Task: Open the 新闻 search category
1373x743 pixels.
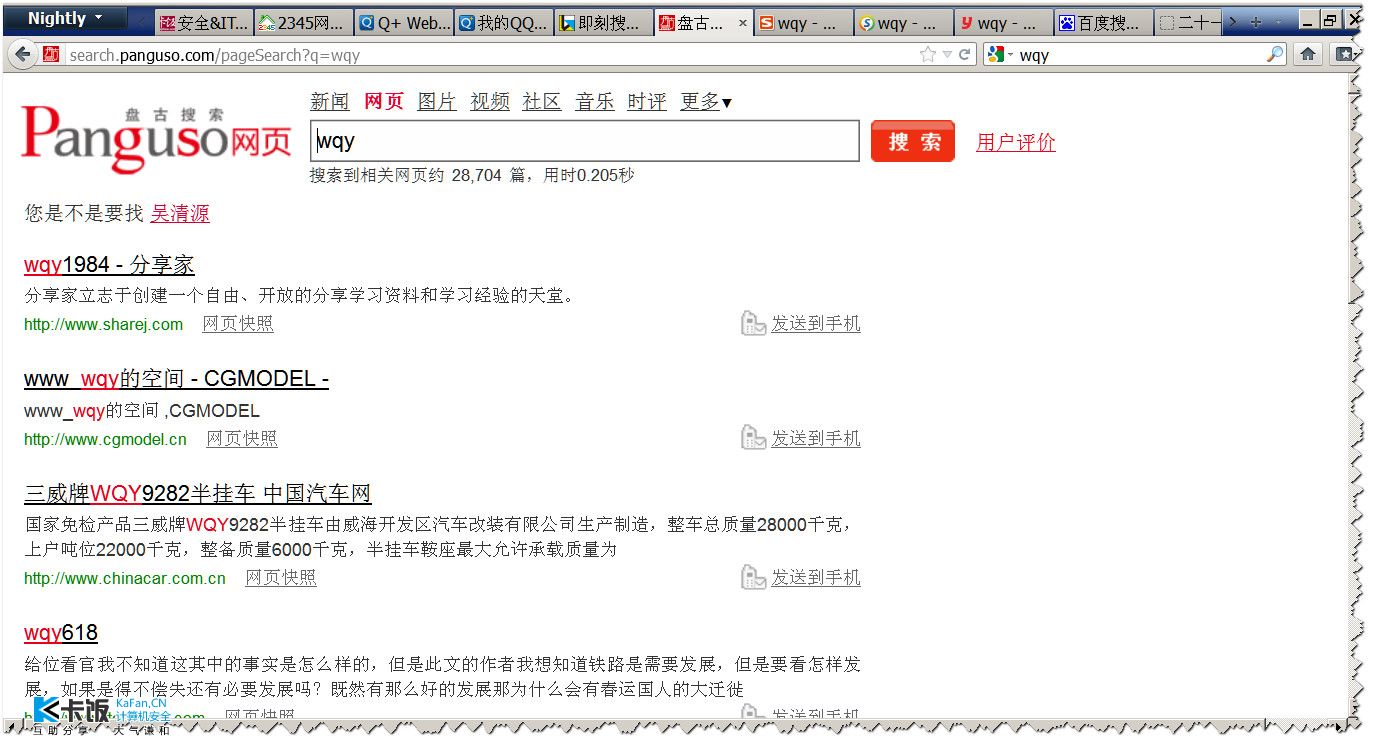Action: (x=330, y=102)
